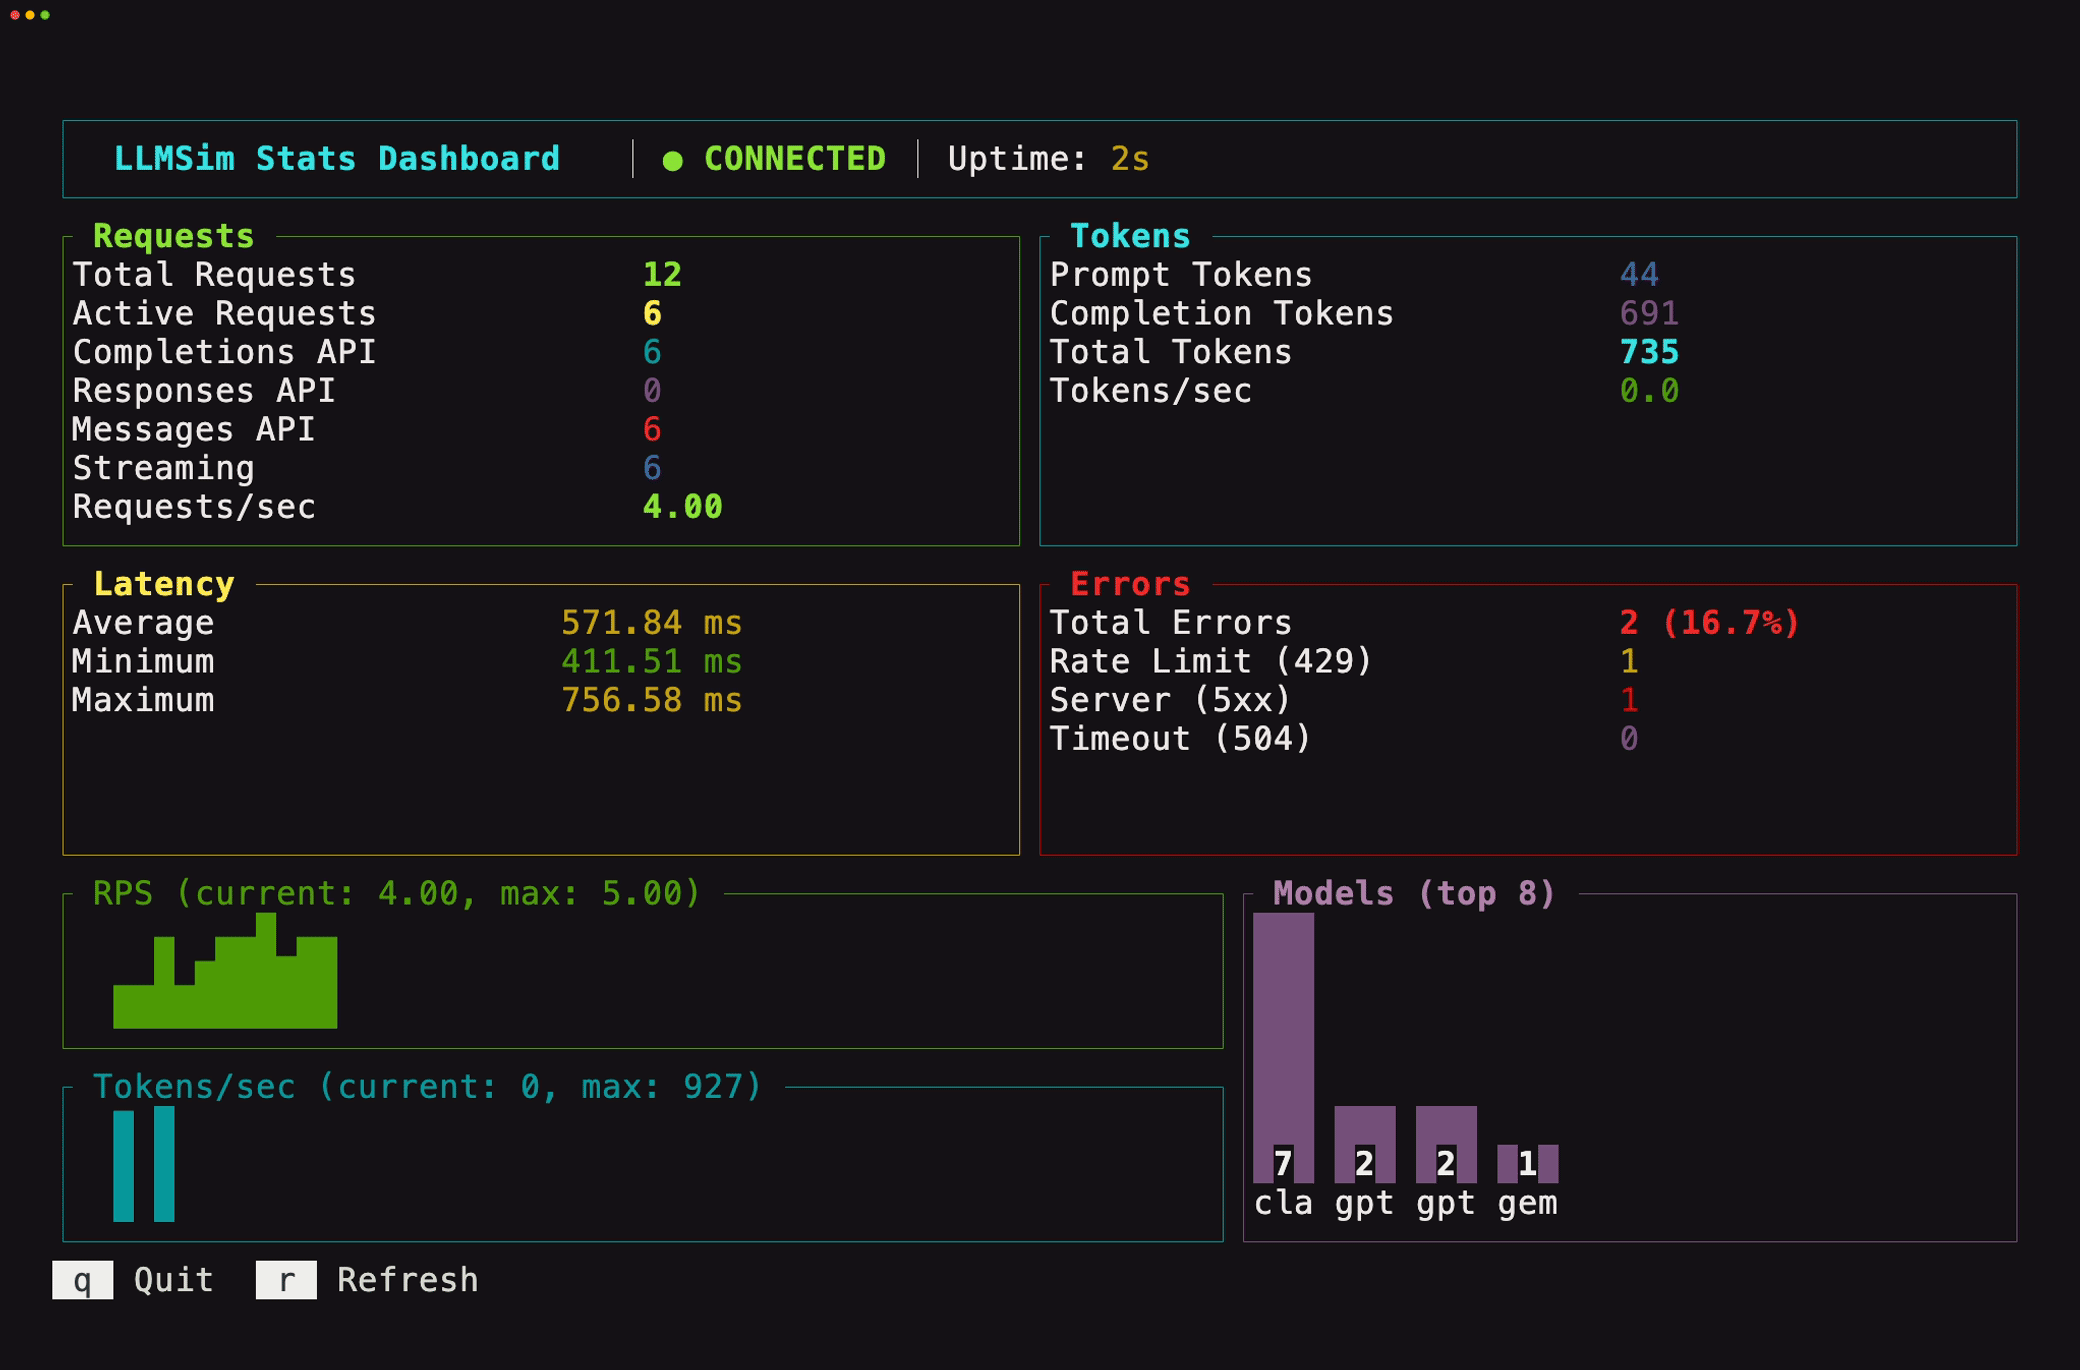Screen dimensions: 2080x1370
Task: Click the Tokens/sec value 0.0
Action: 1649,390
